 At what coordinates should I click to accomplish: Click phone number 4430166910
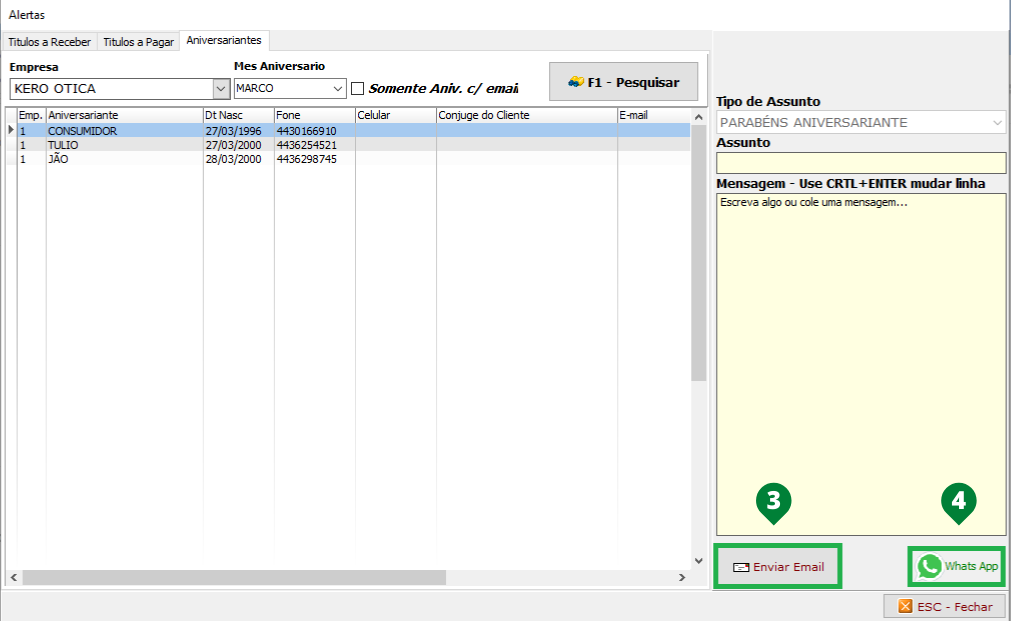[x=306, y=131]
